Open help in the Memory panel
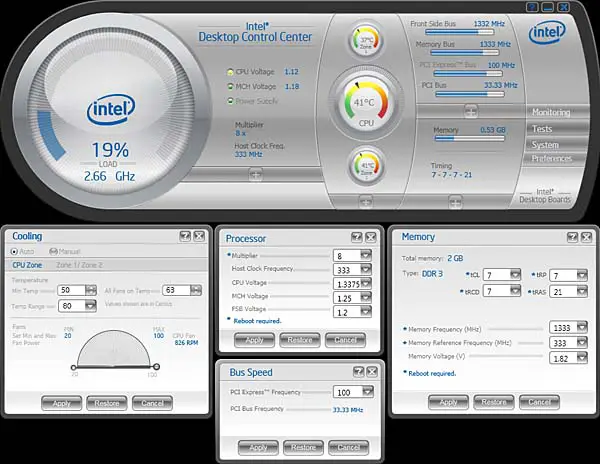Viewport: 600px width, 464px height. tap(572, 237)
